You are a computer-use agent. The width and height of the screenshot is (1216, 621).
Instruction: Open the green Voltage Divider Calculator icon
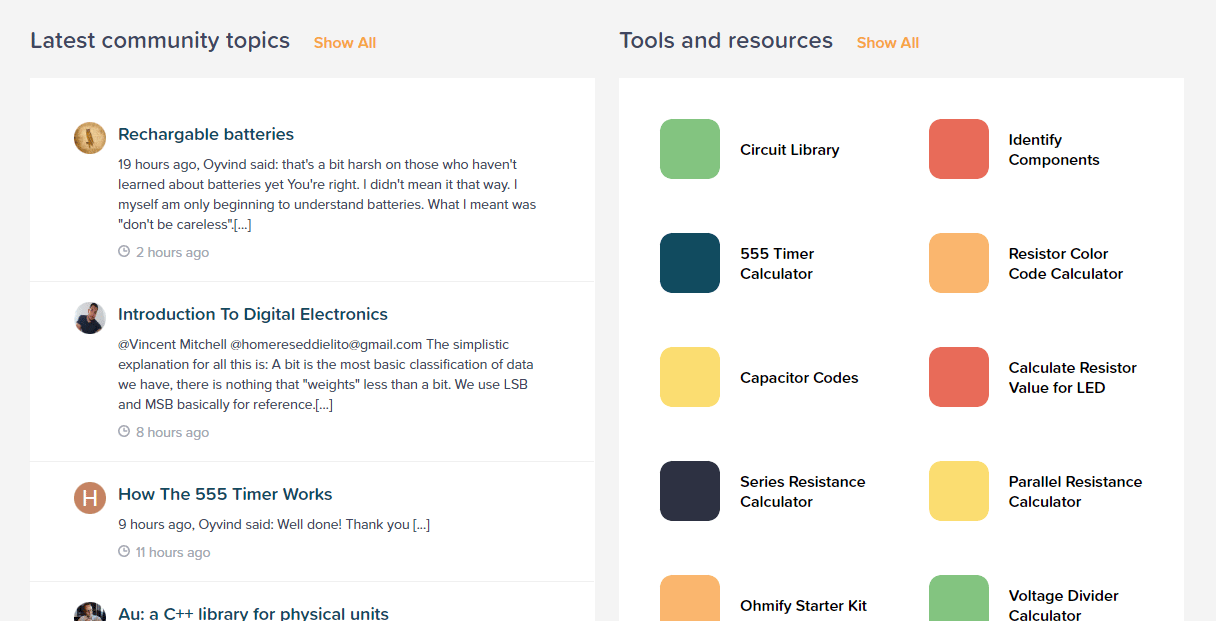(x=958, y=599)
